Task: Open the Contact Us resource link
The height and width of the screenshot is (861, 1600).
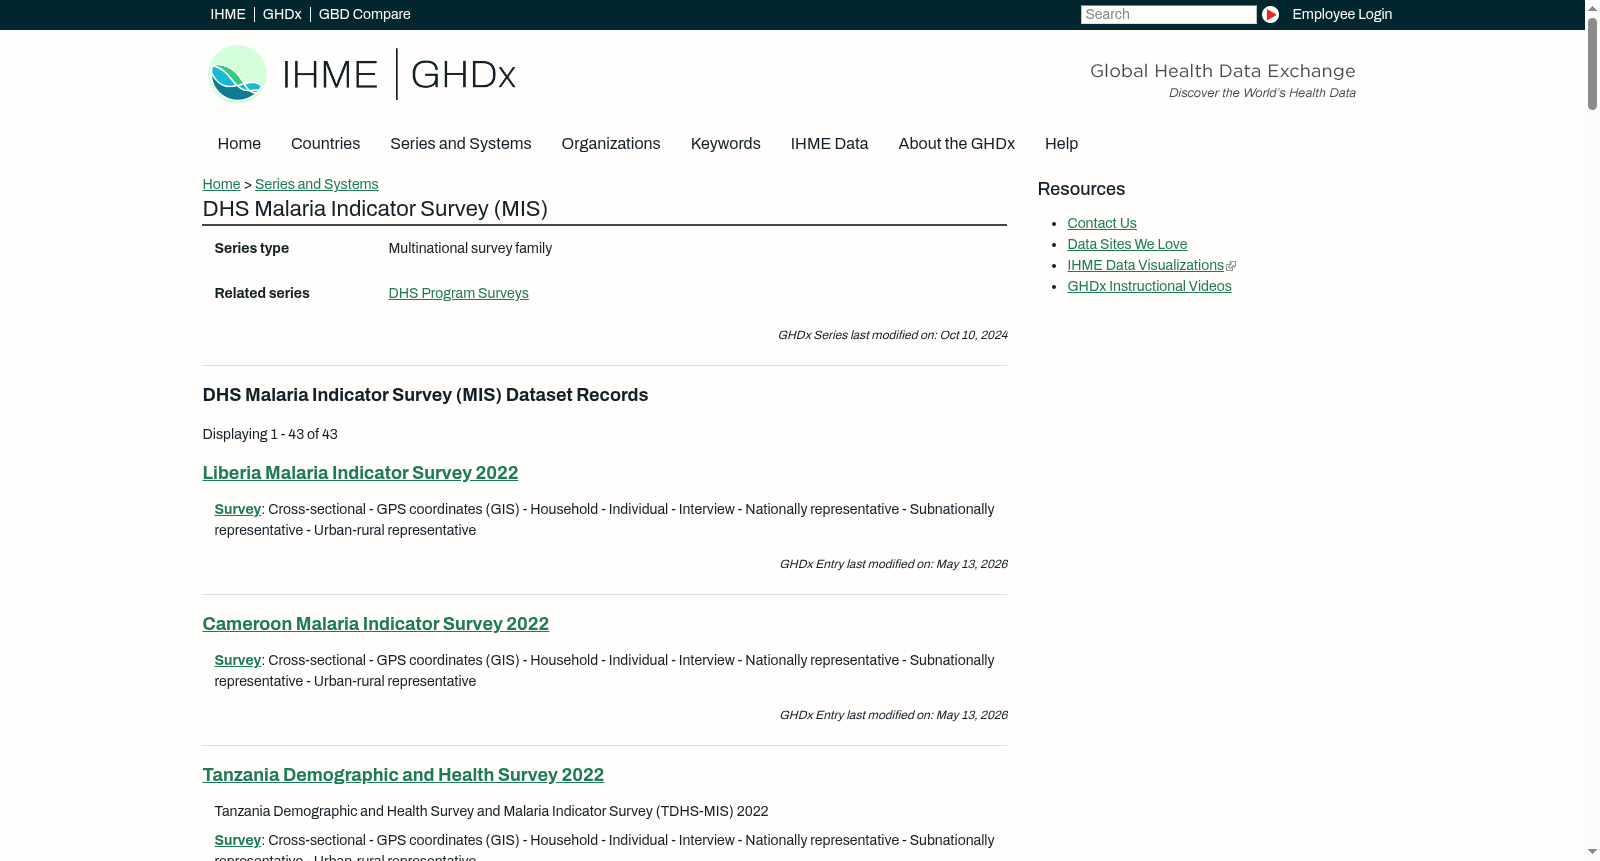Action: click(x=1102, y=223)
